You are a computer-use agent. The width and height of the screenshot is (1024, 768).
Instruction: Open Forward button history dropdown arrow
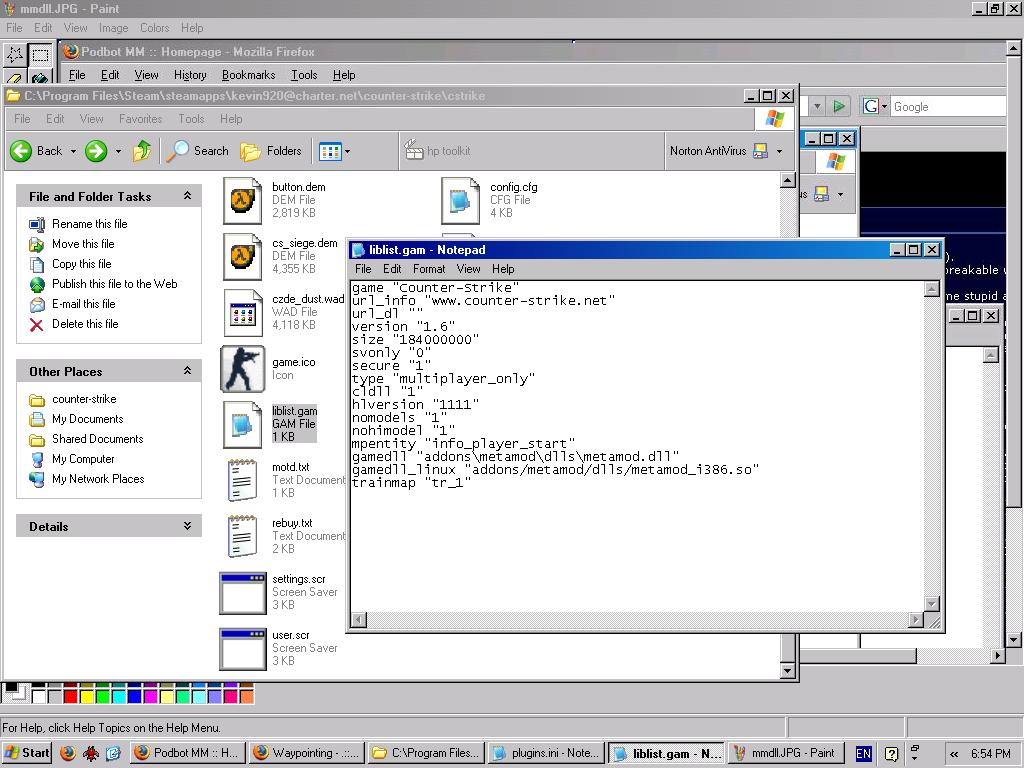click(118, 152)
